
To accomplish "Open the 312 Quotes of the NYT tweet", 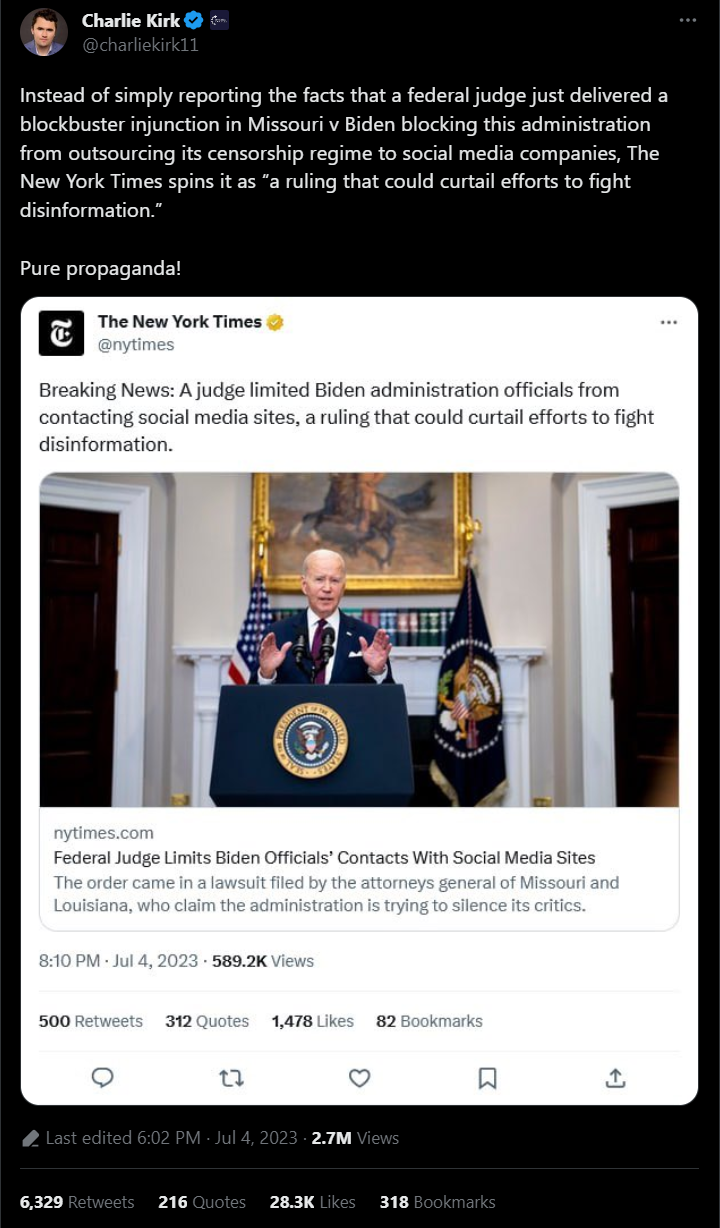I will (207, 1021).
